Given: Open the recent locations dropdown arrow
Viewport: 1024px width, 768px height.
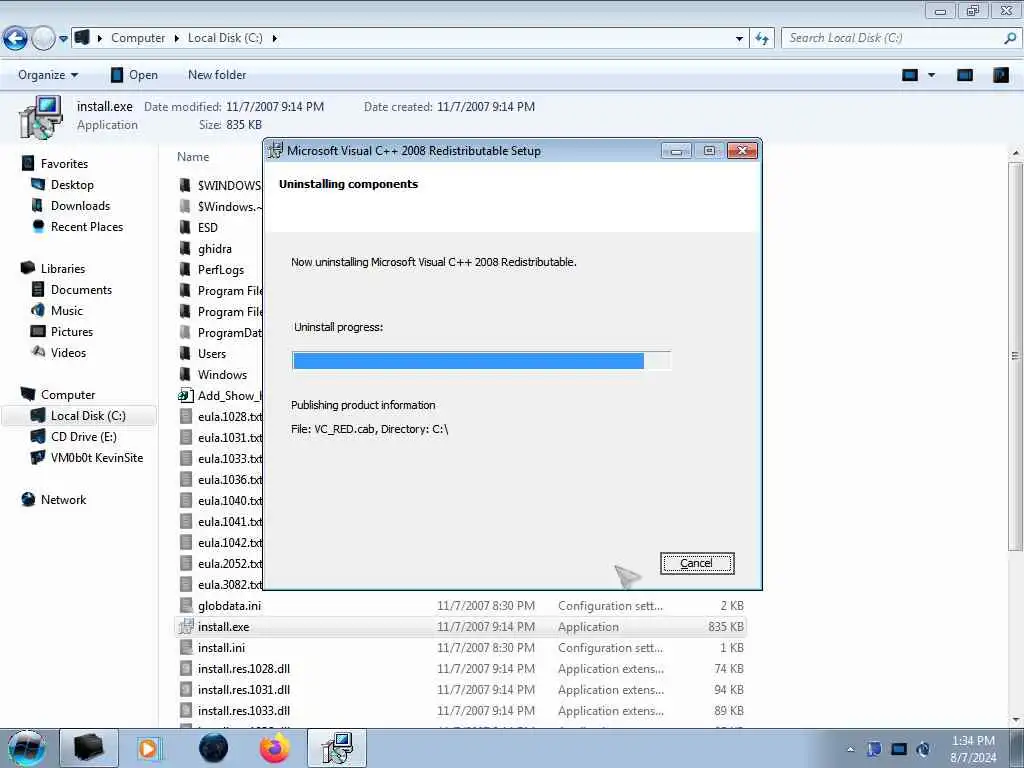Looking at the screenshot, I should pos(63,39).
